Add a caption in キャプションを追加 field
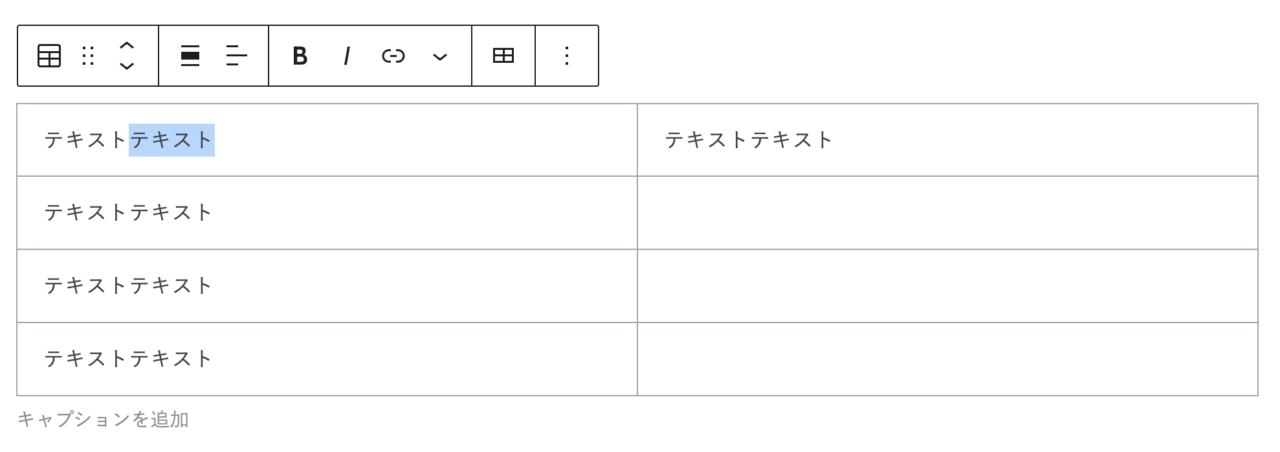 pos(103,419)
